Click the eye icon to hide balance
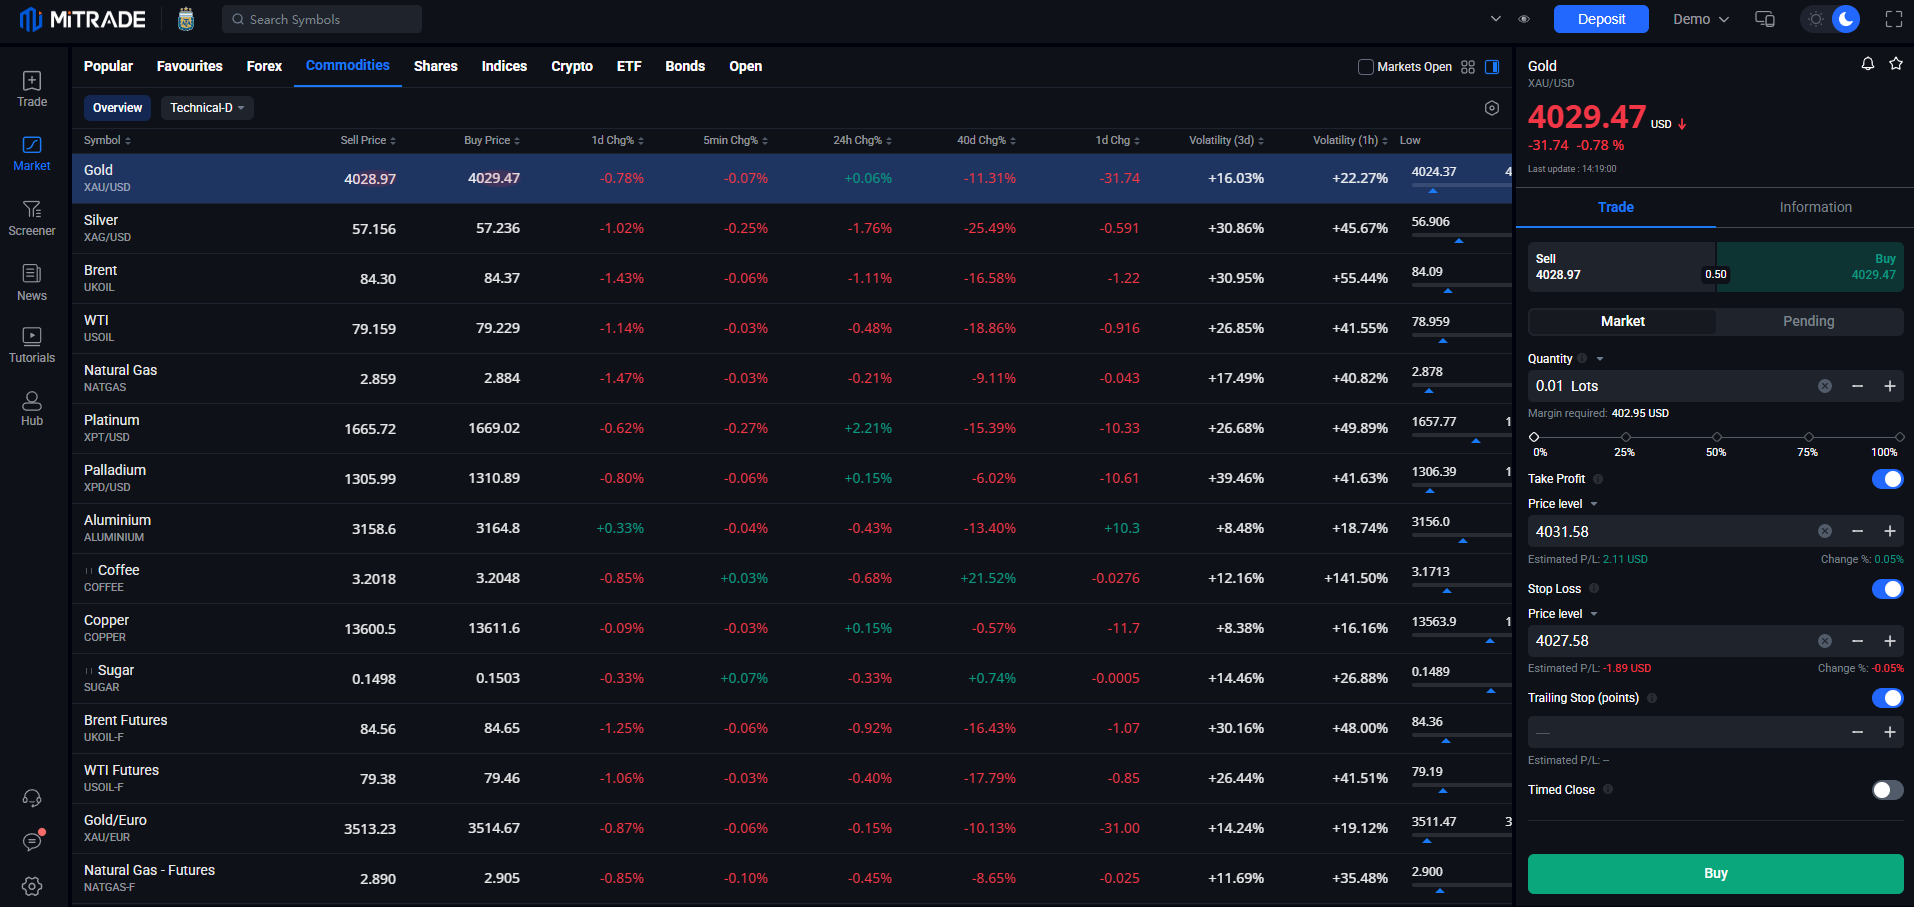Screen dimensions: 1914x907 [x=1524, y=19]
